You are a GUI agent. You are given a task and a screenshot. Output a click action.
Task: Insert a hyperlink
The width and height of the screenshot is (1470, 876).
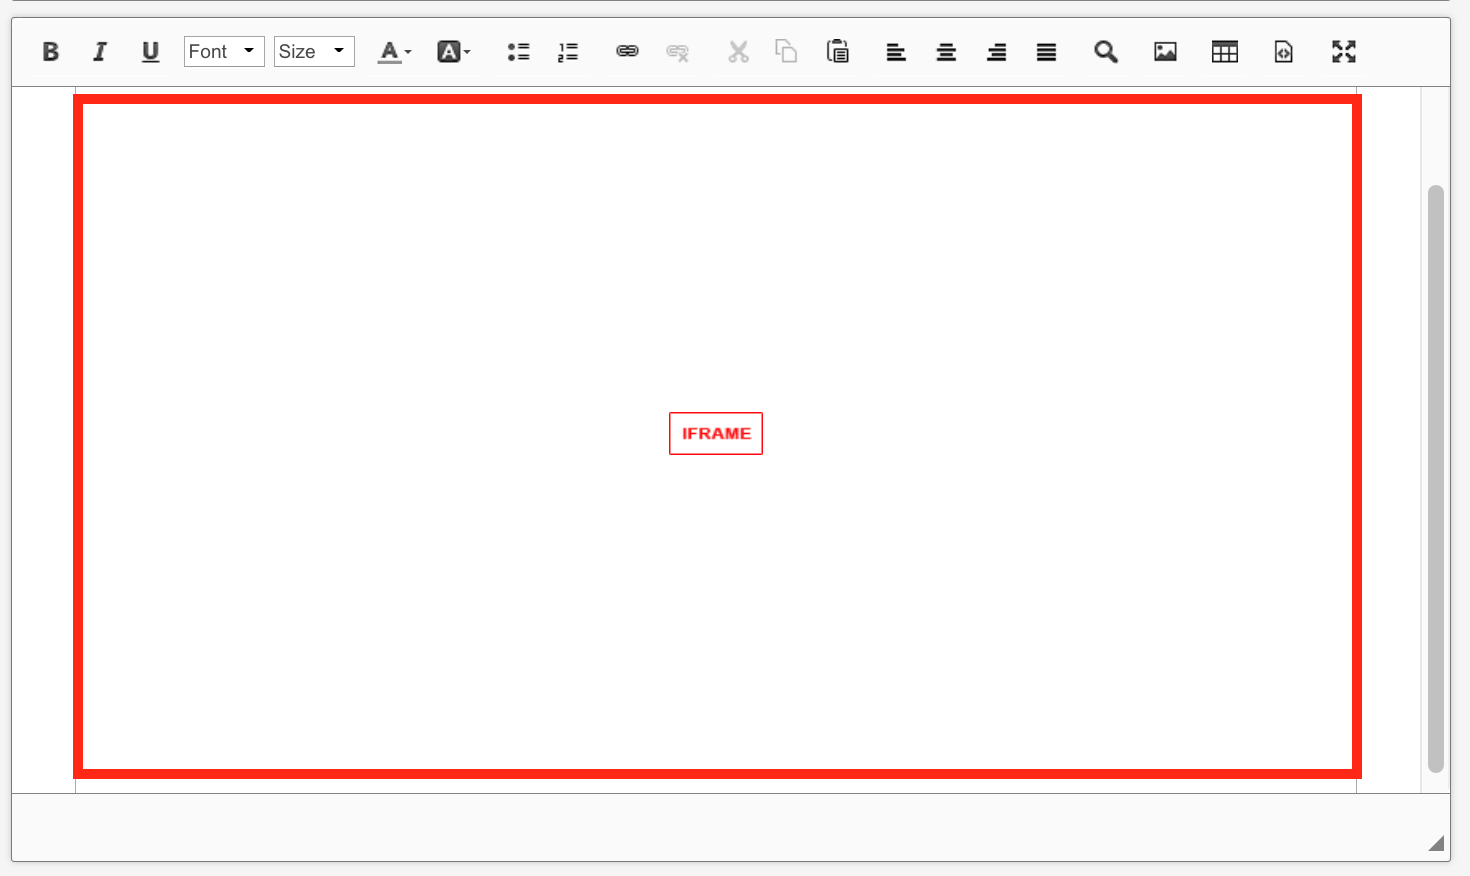point(627,51)
